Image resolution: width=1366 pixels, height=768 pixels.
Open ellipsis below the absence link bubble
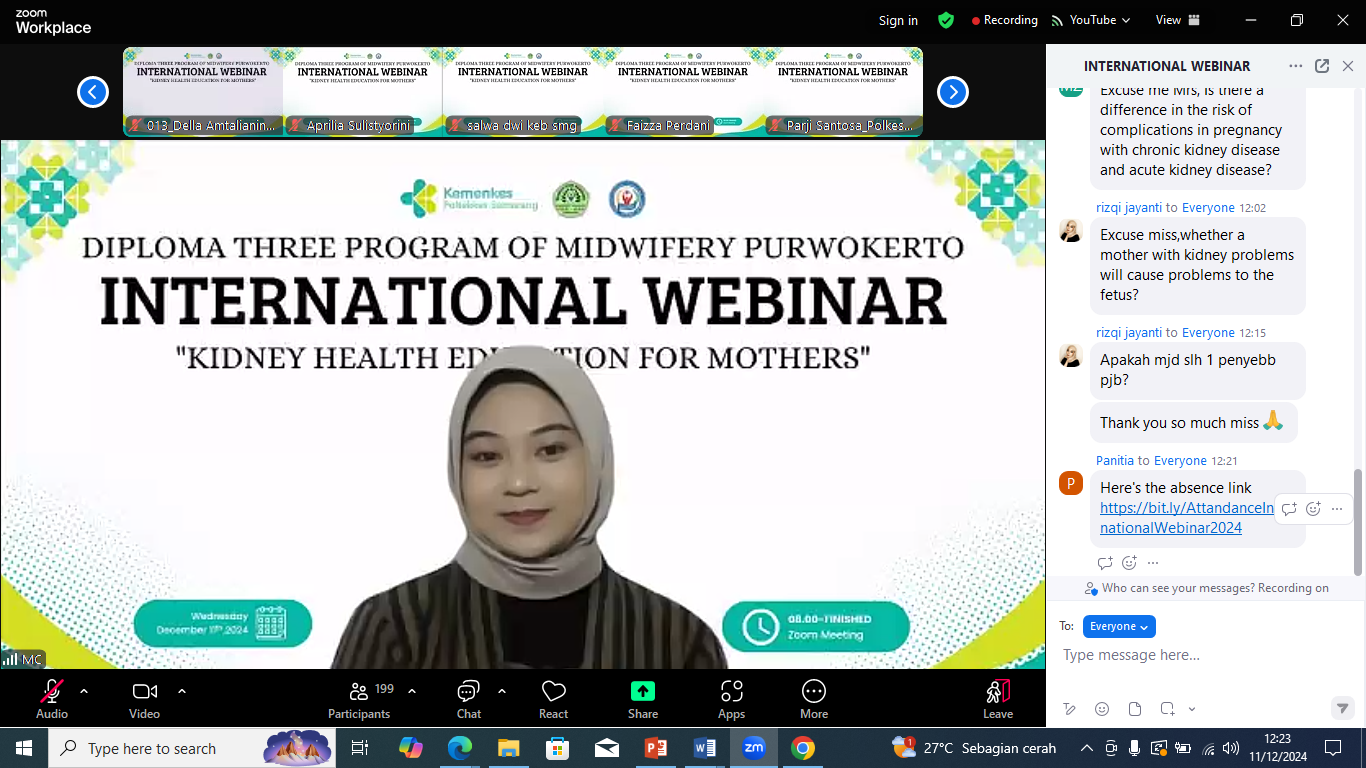tap(1153, 563)
